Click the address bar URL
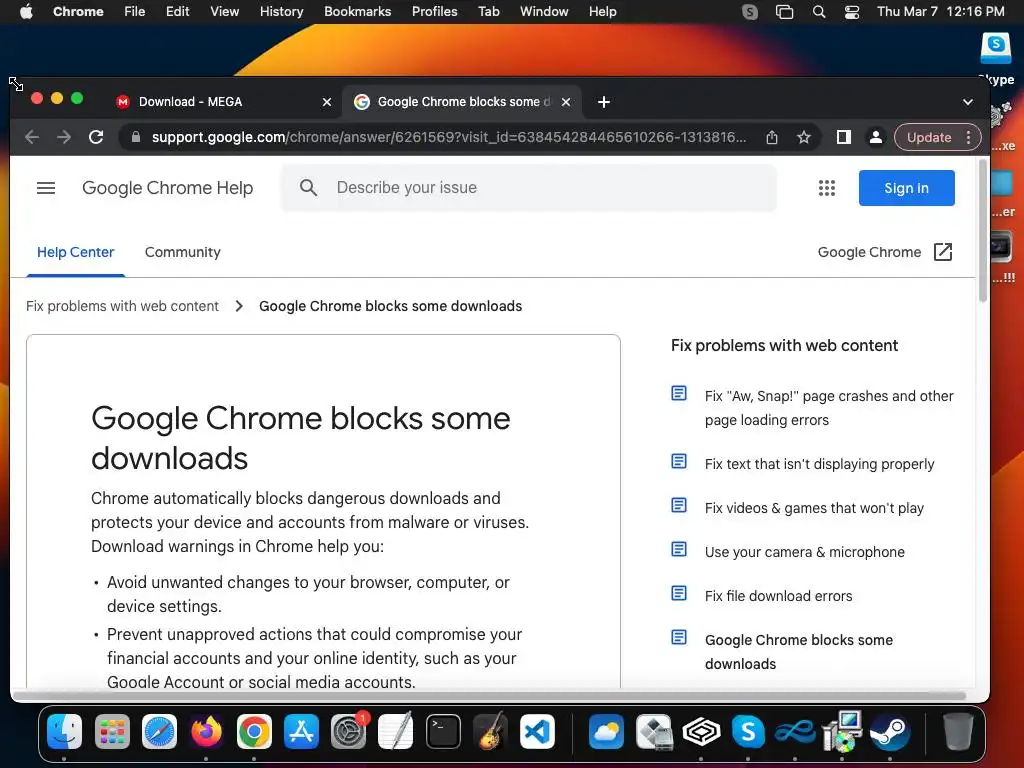 click(x=449, y=137)
